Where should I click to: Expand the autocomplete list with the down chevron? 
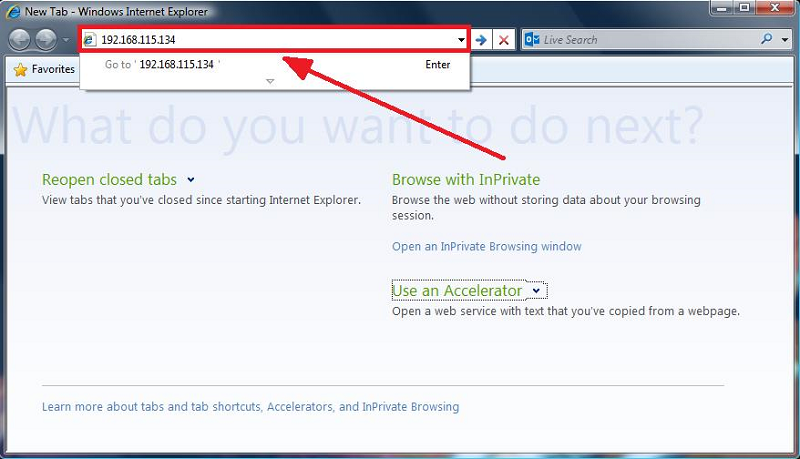point(270,81)
